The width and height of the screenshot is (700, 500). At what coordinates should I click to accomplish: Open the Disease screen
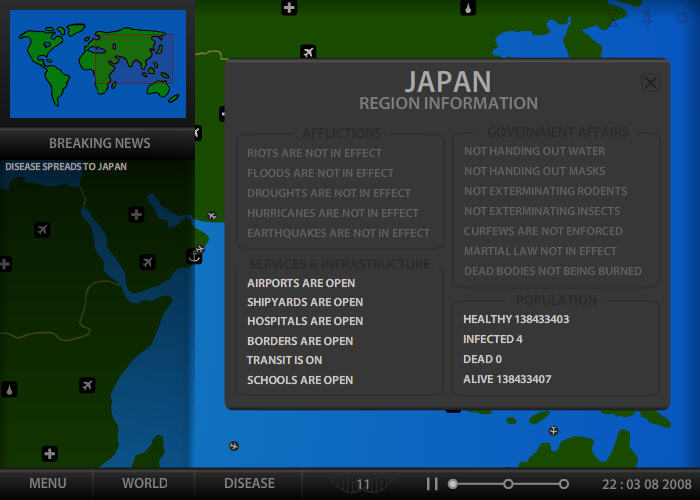click(249, 483)
